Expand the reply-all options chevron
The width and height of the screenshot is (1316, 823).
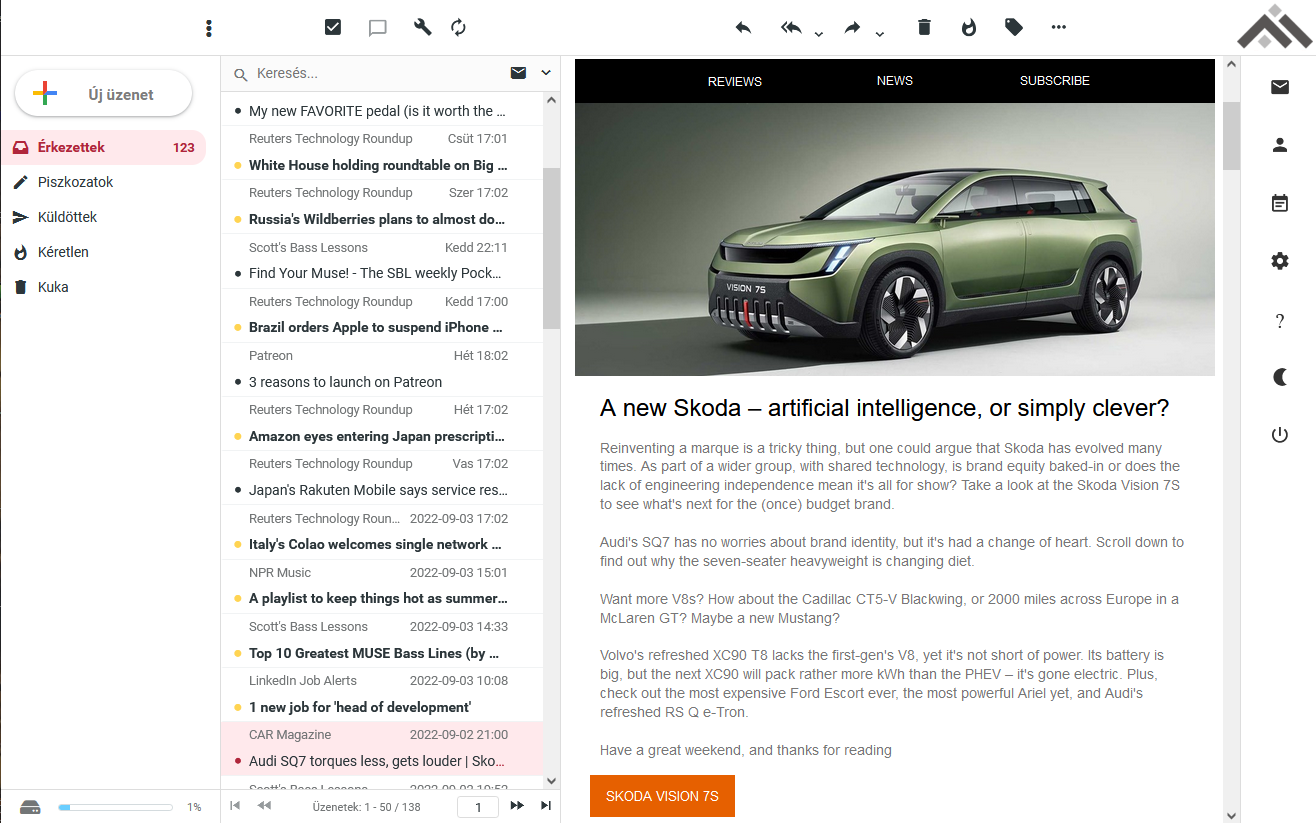(818, 33)
